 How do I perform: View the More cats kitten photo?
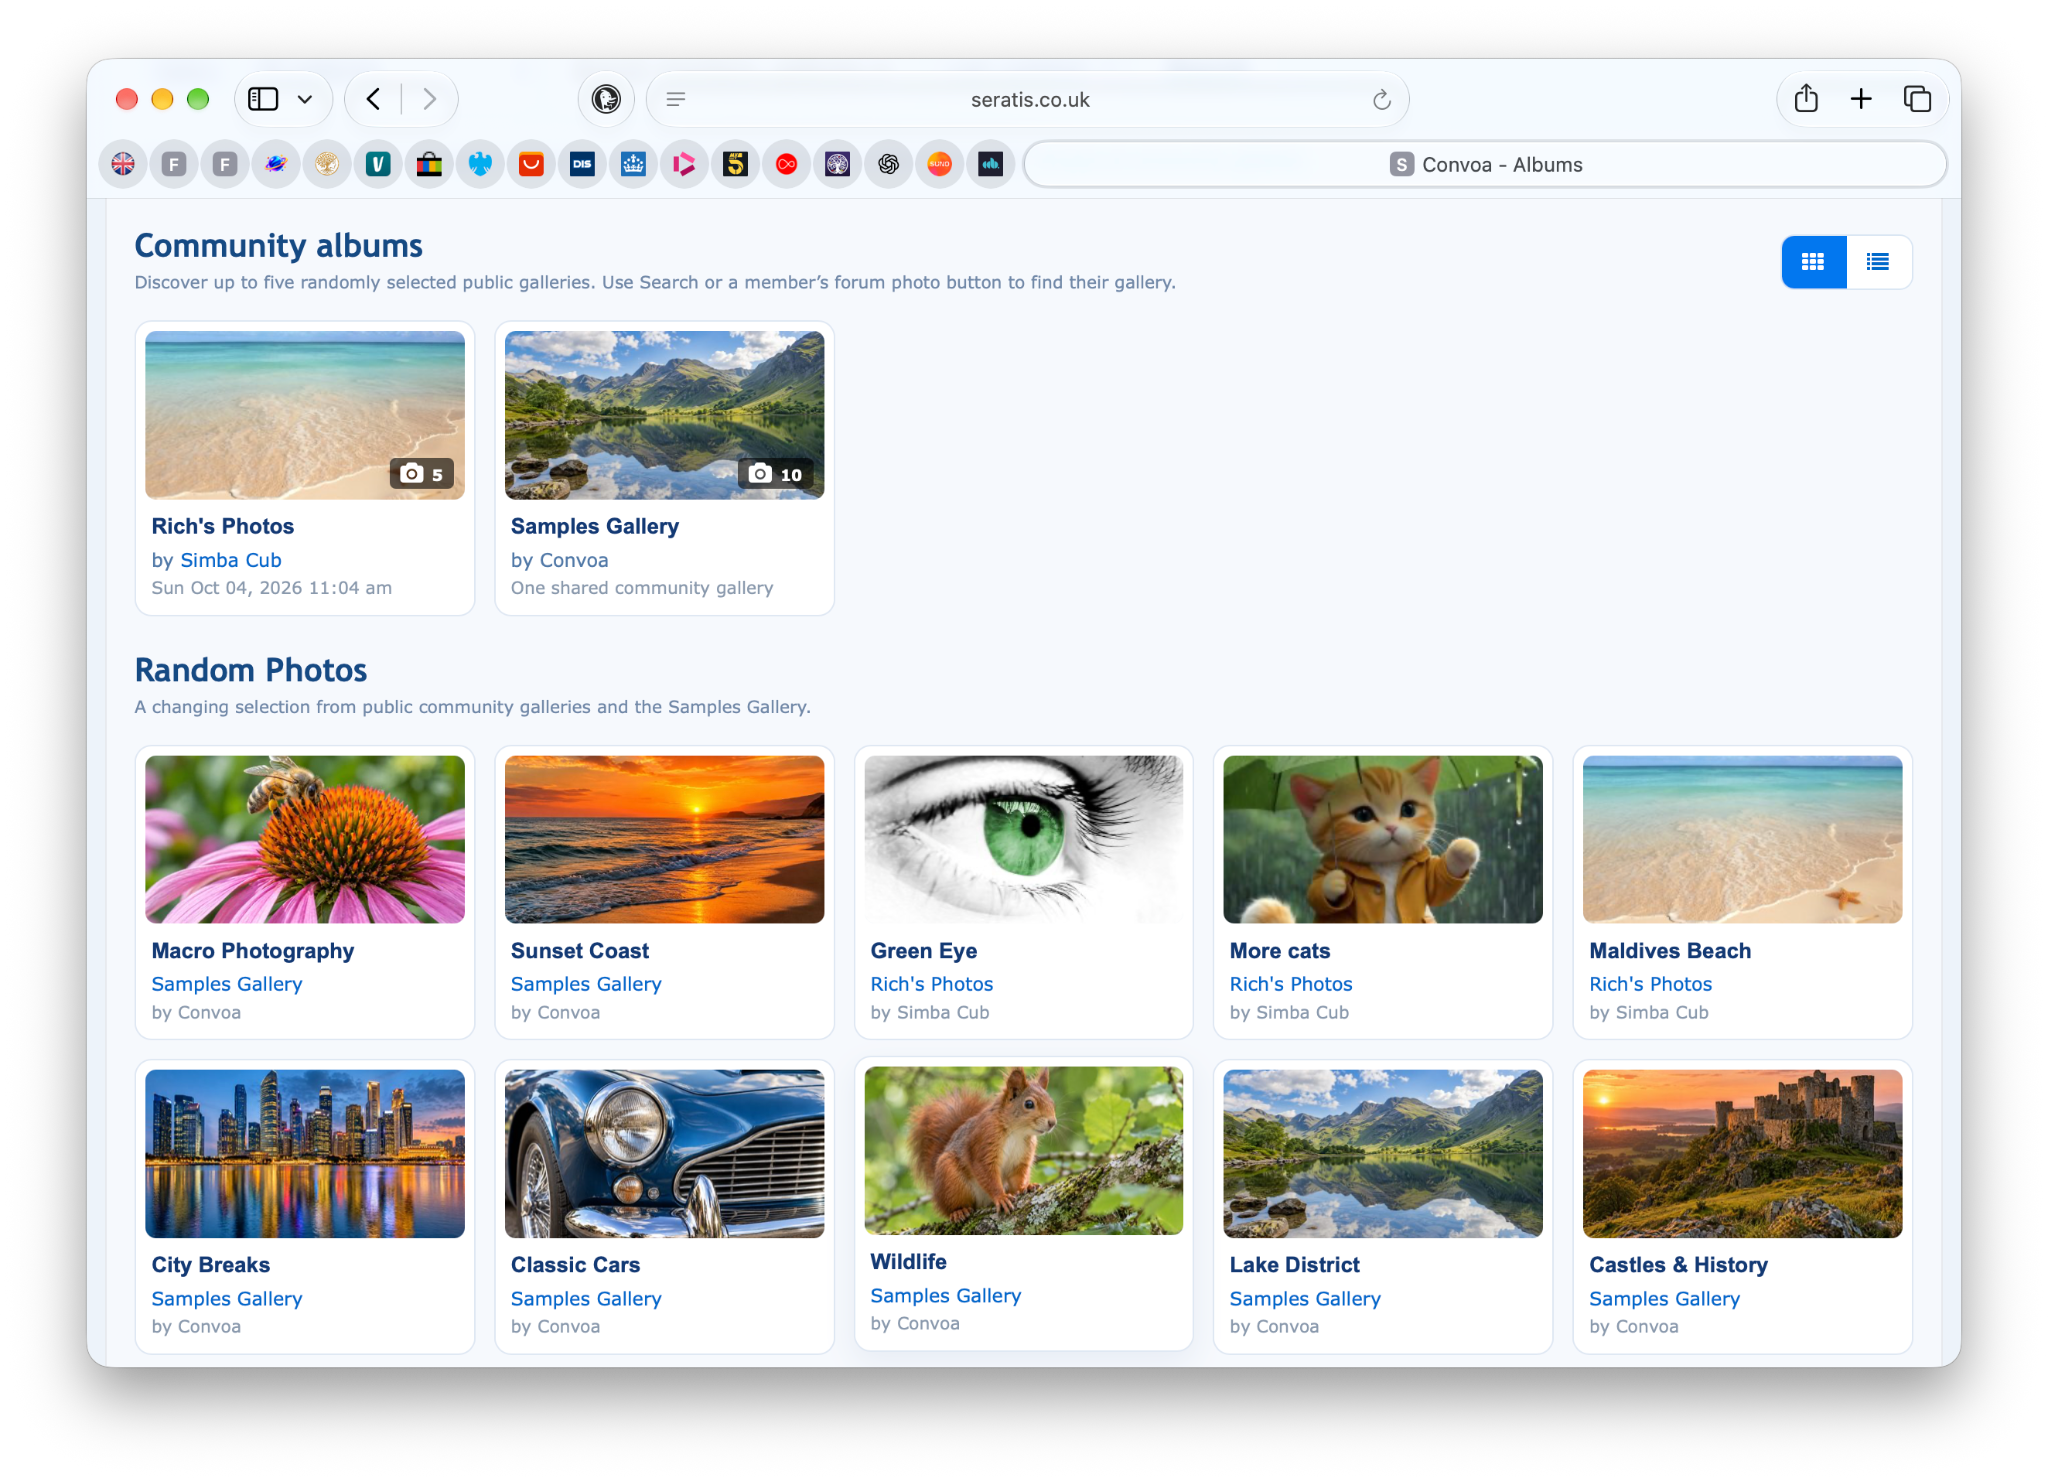1383,839
